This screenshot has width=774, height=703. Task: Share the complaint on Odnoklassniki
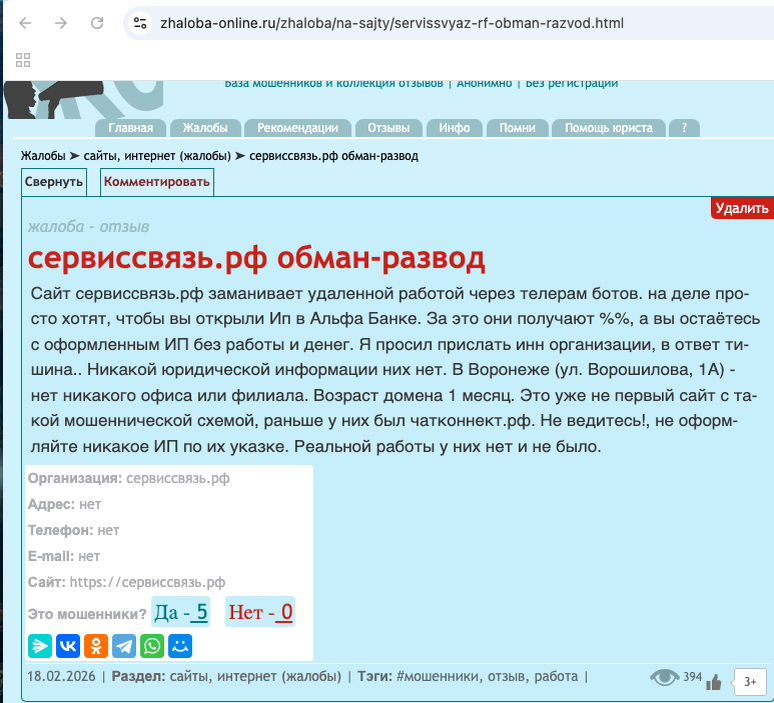point(96,646)
